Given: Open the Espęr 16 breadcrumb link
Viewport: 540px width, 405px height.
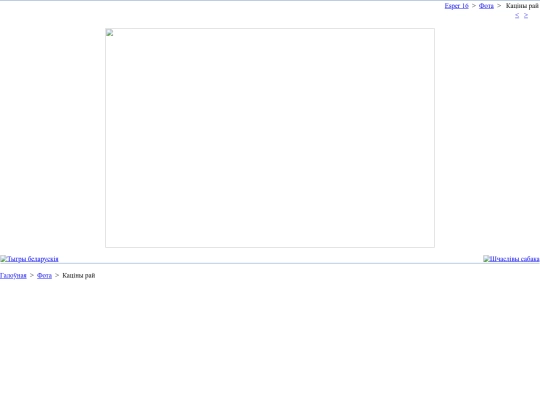Looking at the screenshot, I should (456, 6).
